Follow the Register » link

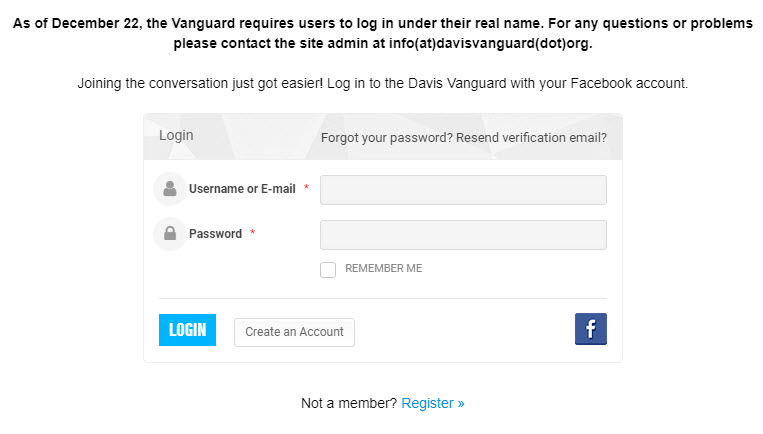tap(433, 403)
